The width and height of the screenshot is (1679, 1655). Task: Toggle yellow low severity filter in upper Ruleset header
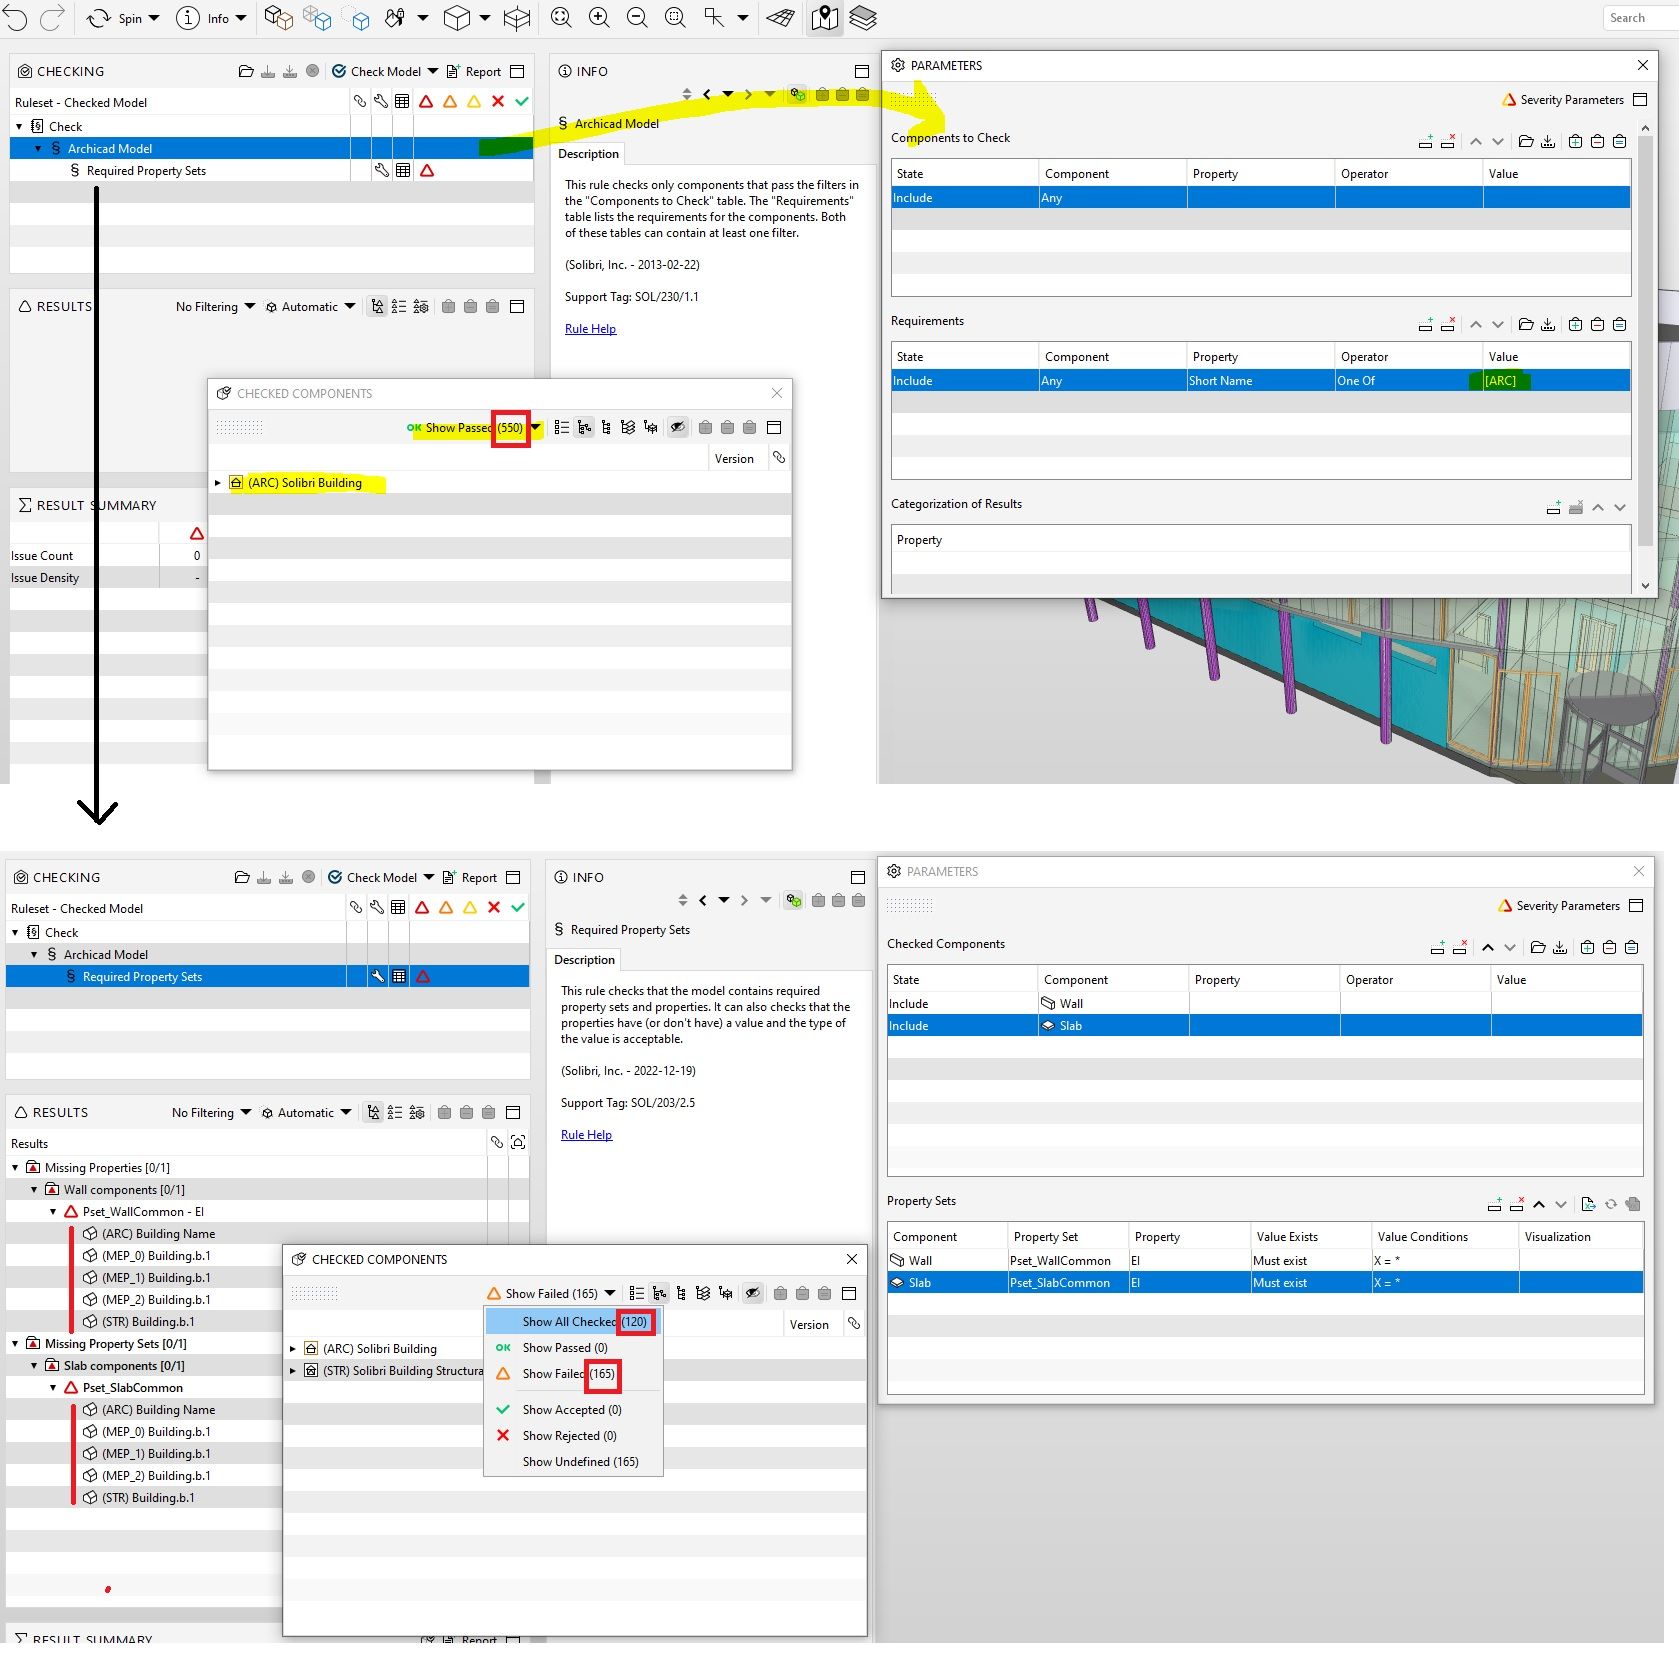click(x=474, y=102)
